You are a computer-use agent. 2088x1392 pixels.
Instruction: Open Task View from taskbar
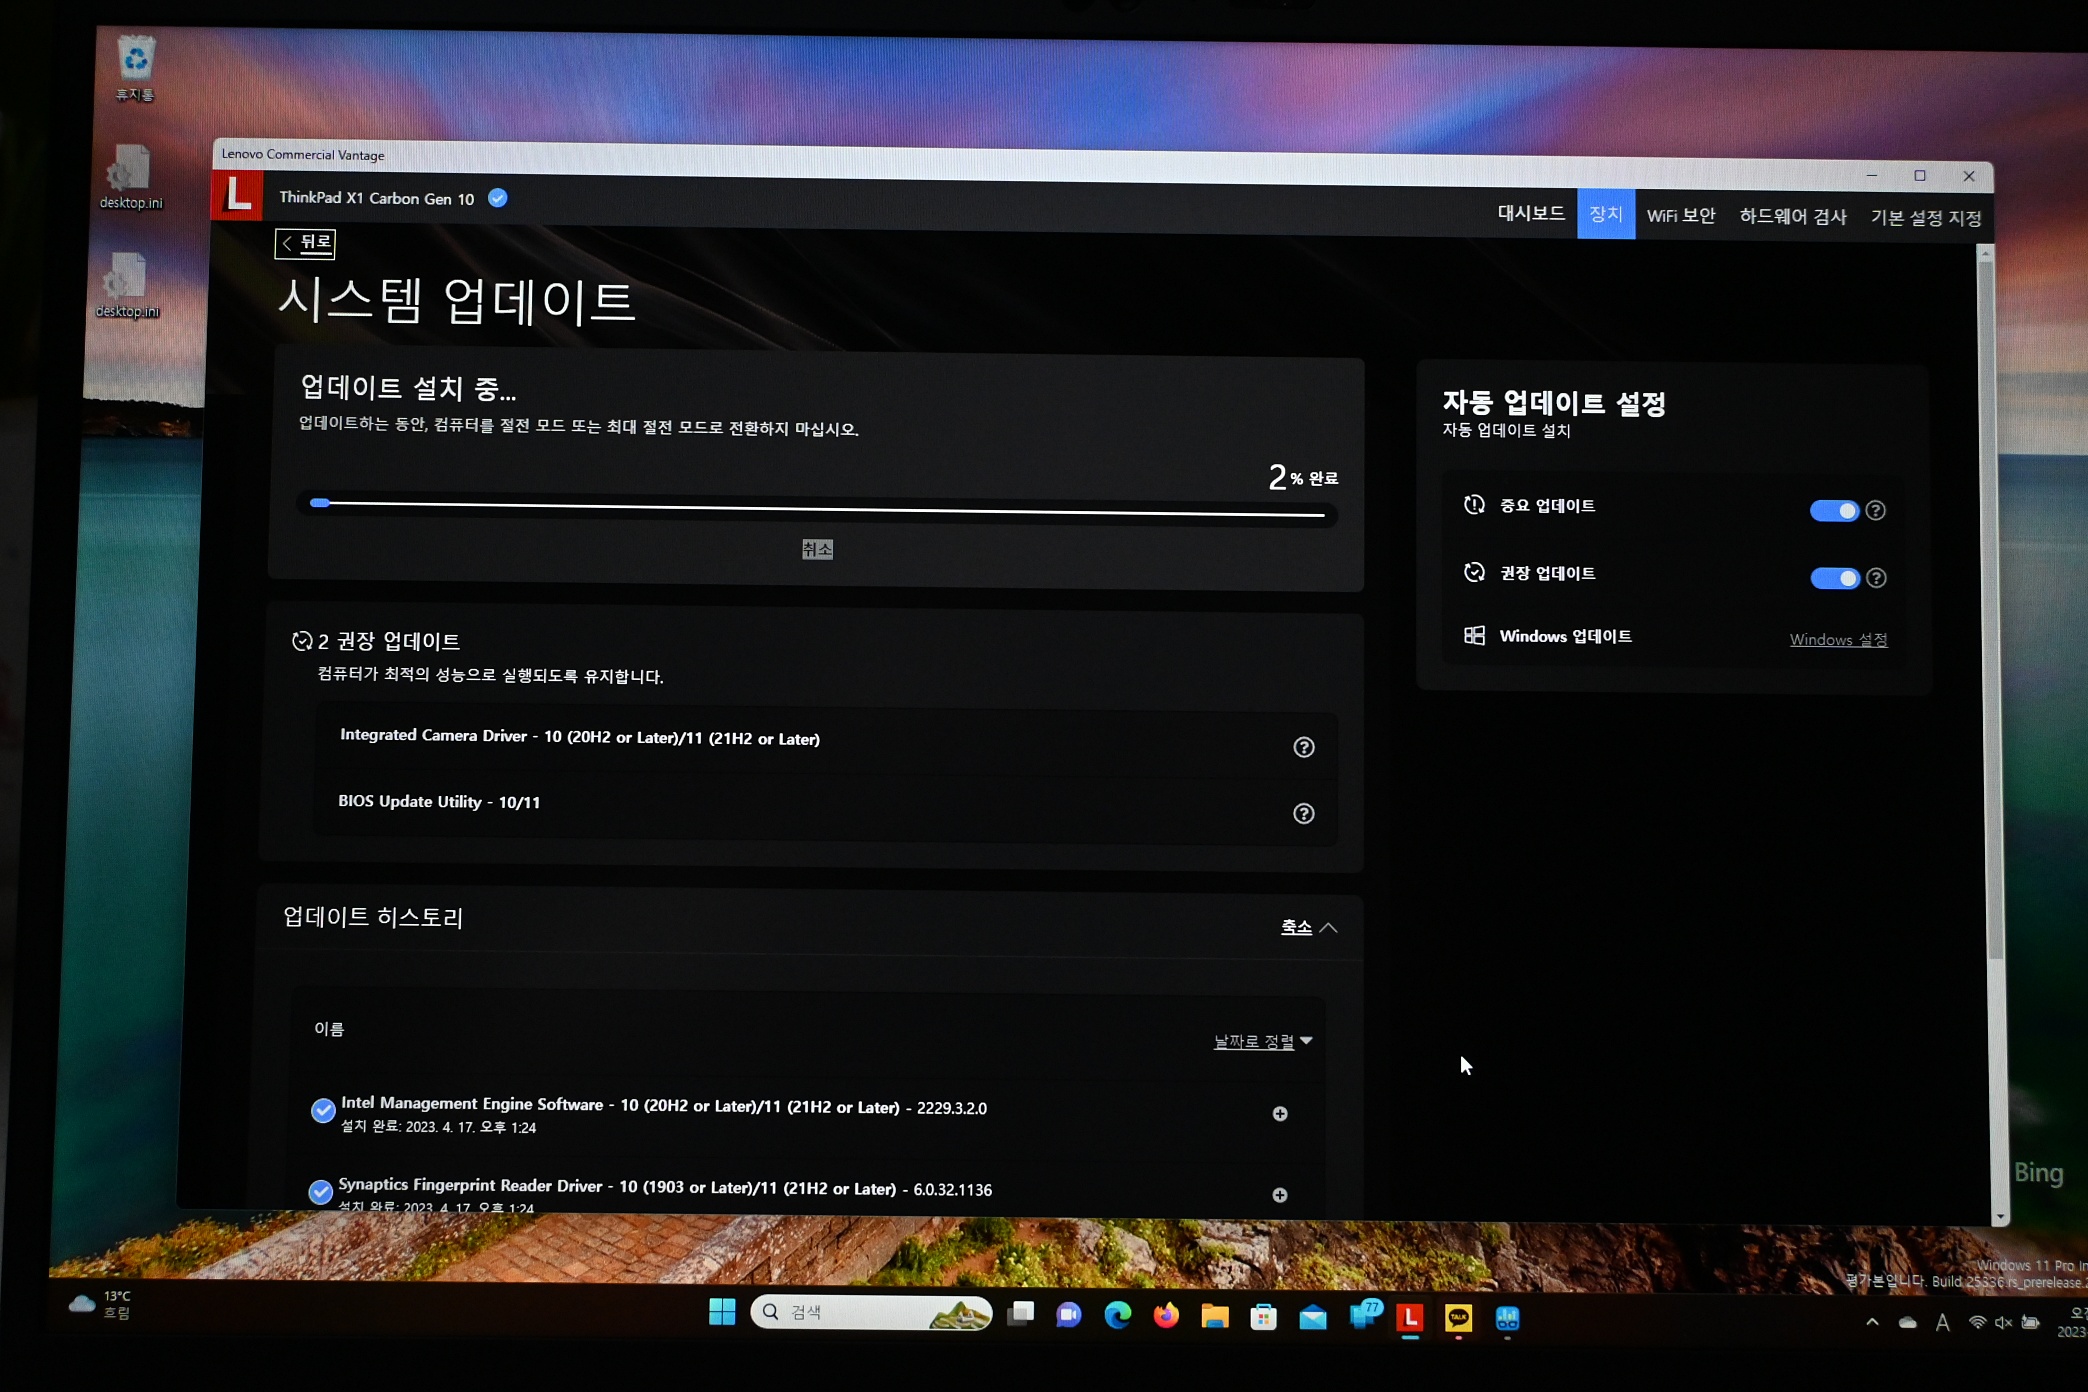[1020, 1313]
